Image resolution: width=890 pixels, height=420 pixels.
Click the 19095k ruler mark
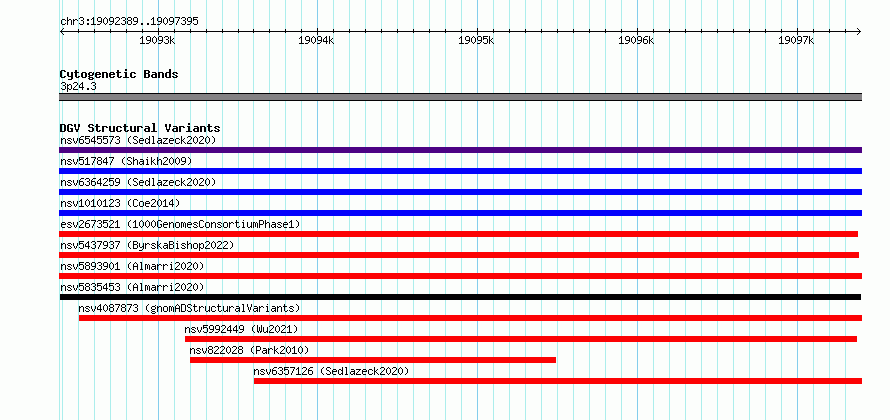[x=477, y=40]
